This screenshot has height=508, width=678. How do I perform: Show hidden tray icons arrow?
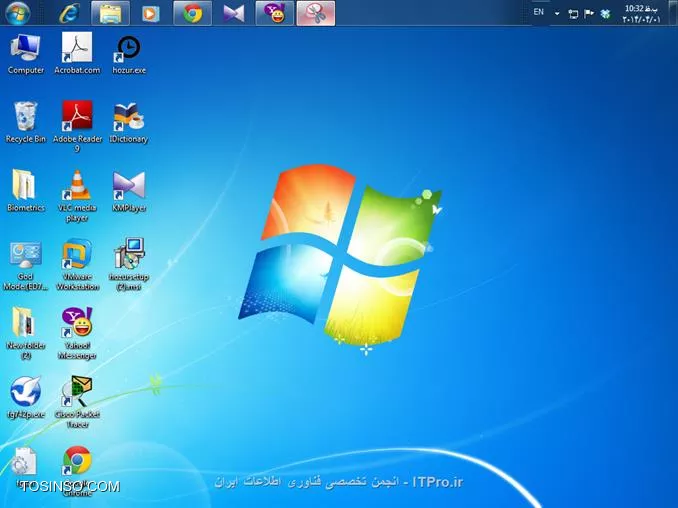tap(557, 13)
